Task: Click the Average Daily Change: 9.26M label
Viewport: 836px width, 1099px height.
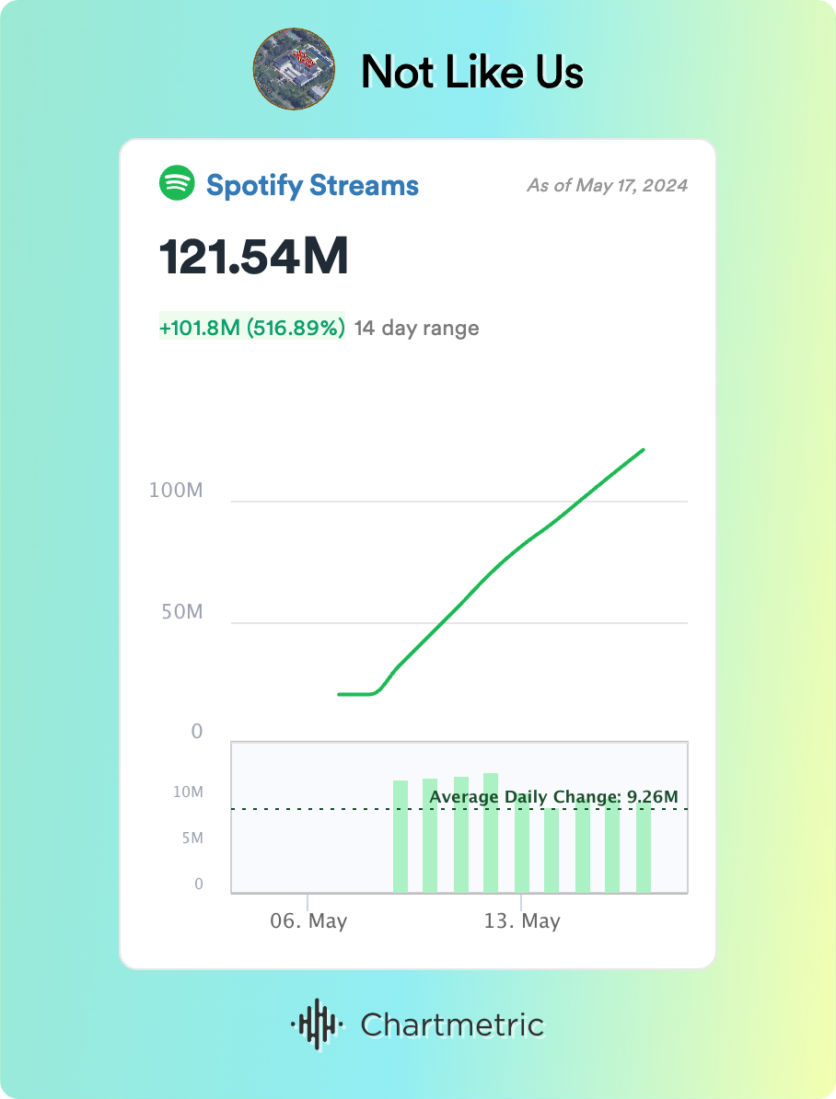Action: (553, 797)
